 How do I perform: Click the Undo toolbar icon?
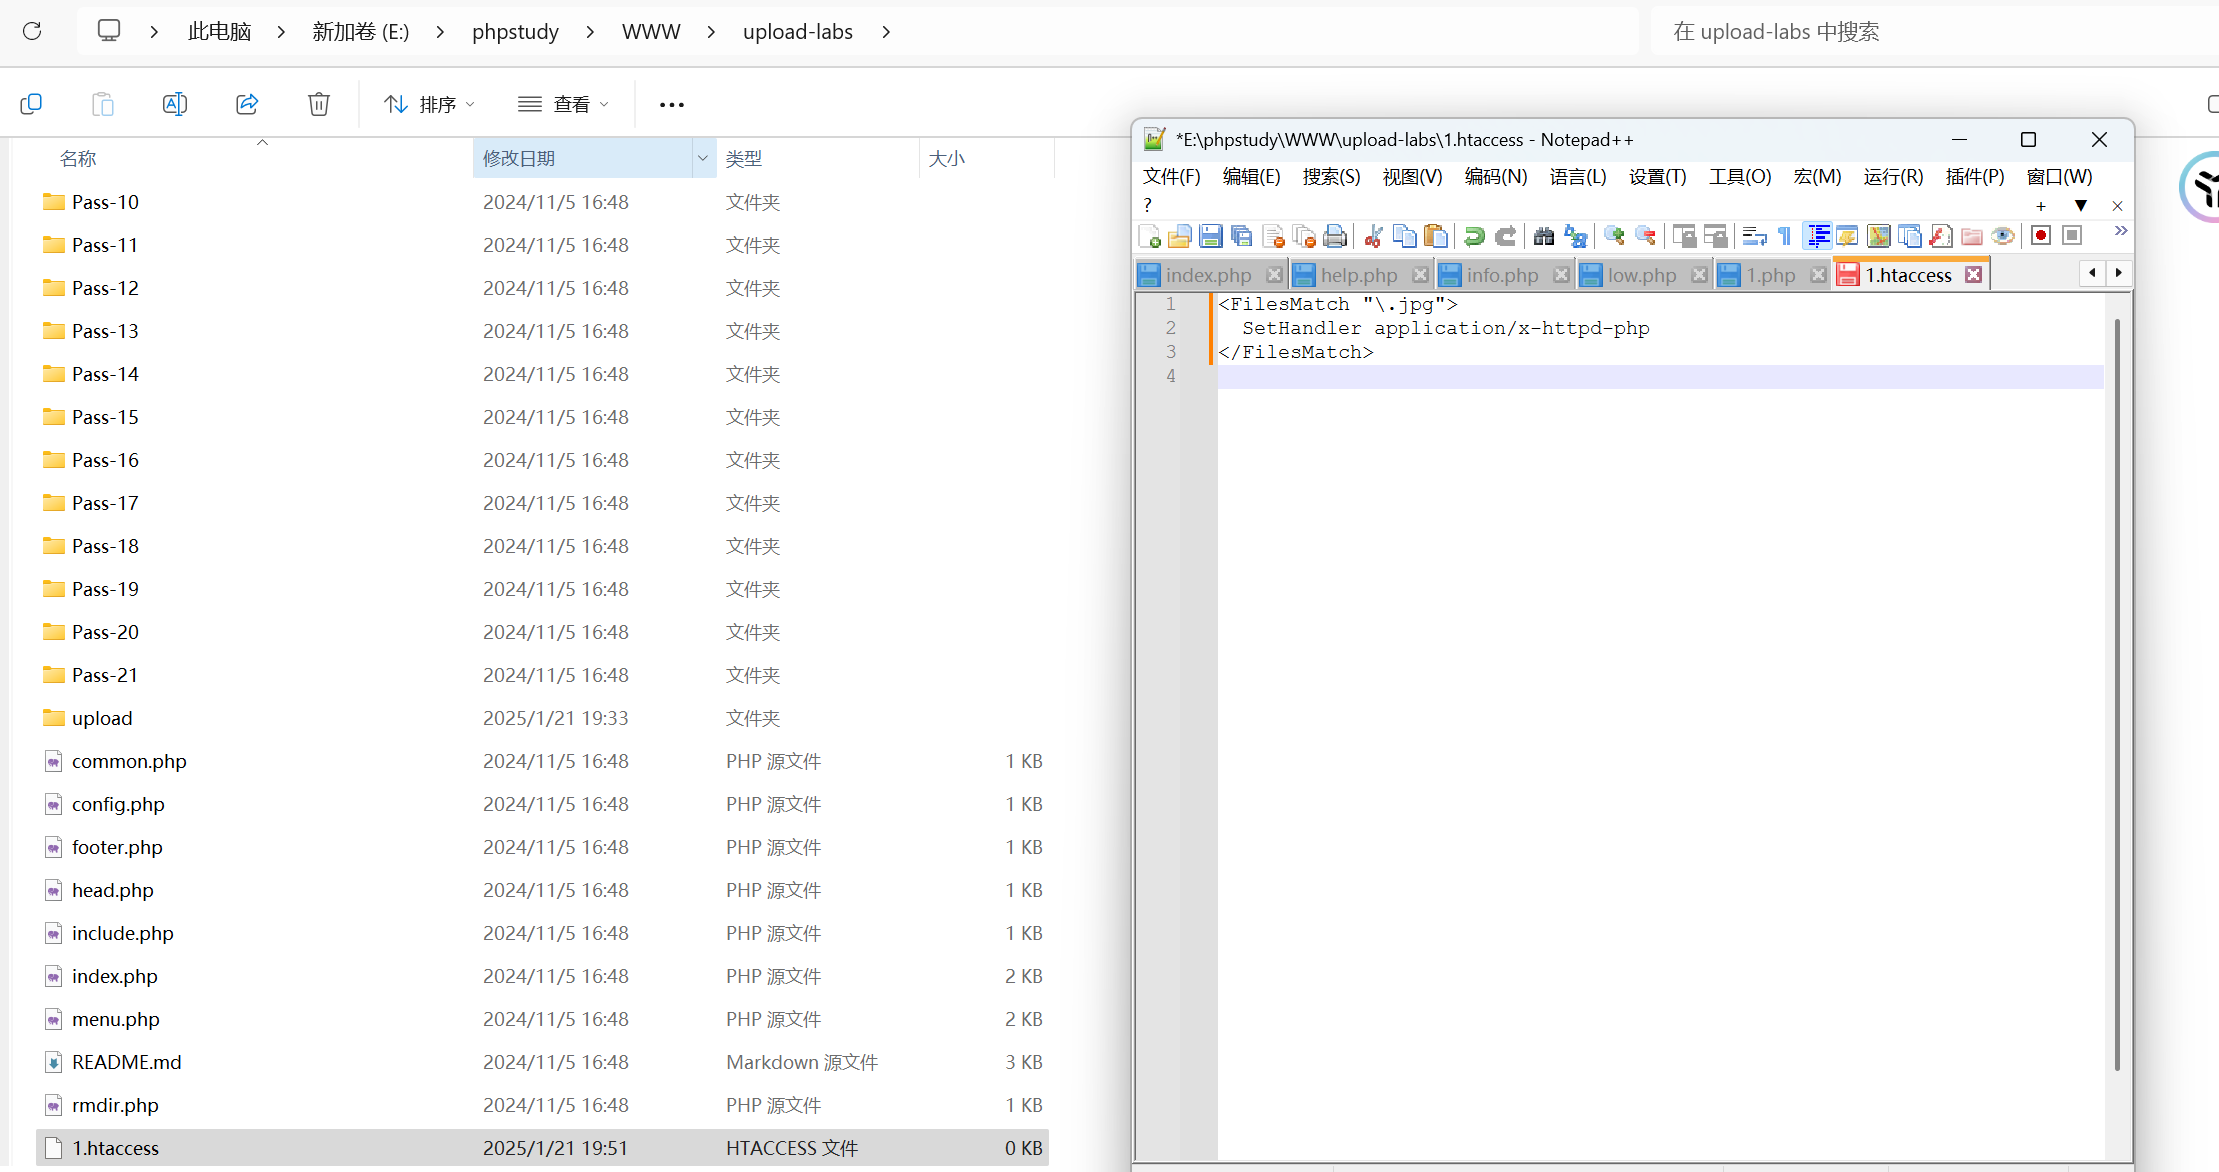(x=1473, y=236)
